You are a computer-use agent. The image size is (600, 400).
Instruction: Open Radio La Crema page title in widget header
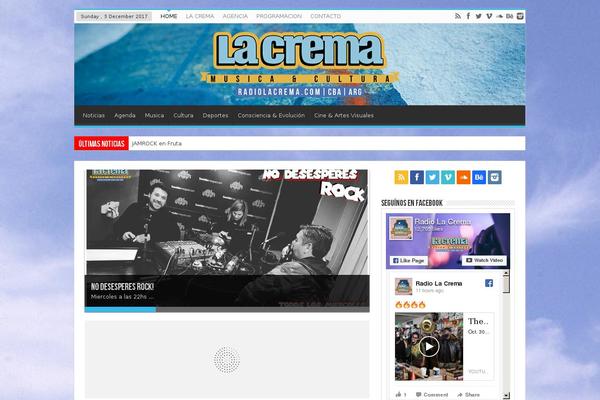coord(443,221)
